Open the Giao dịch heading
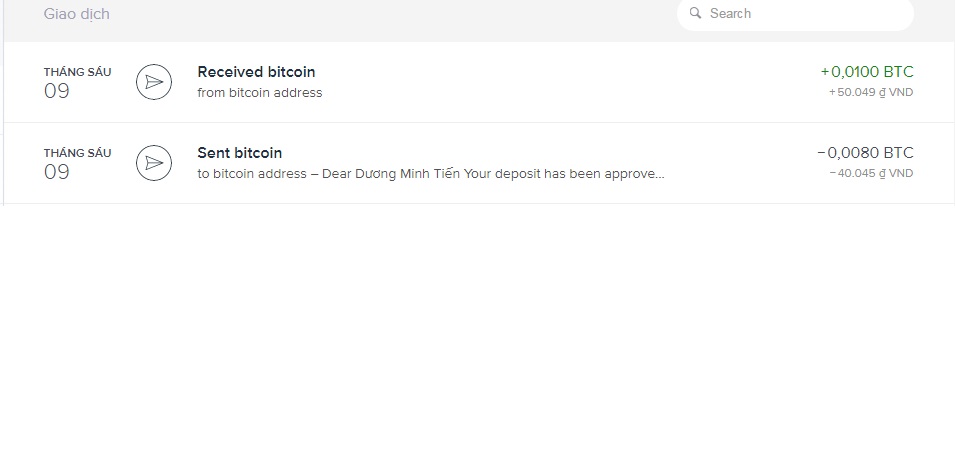Screen dimensions: 955x460 (x=76, y=14)
